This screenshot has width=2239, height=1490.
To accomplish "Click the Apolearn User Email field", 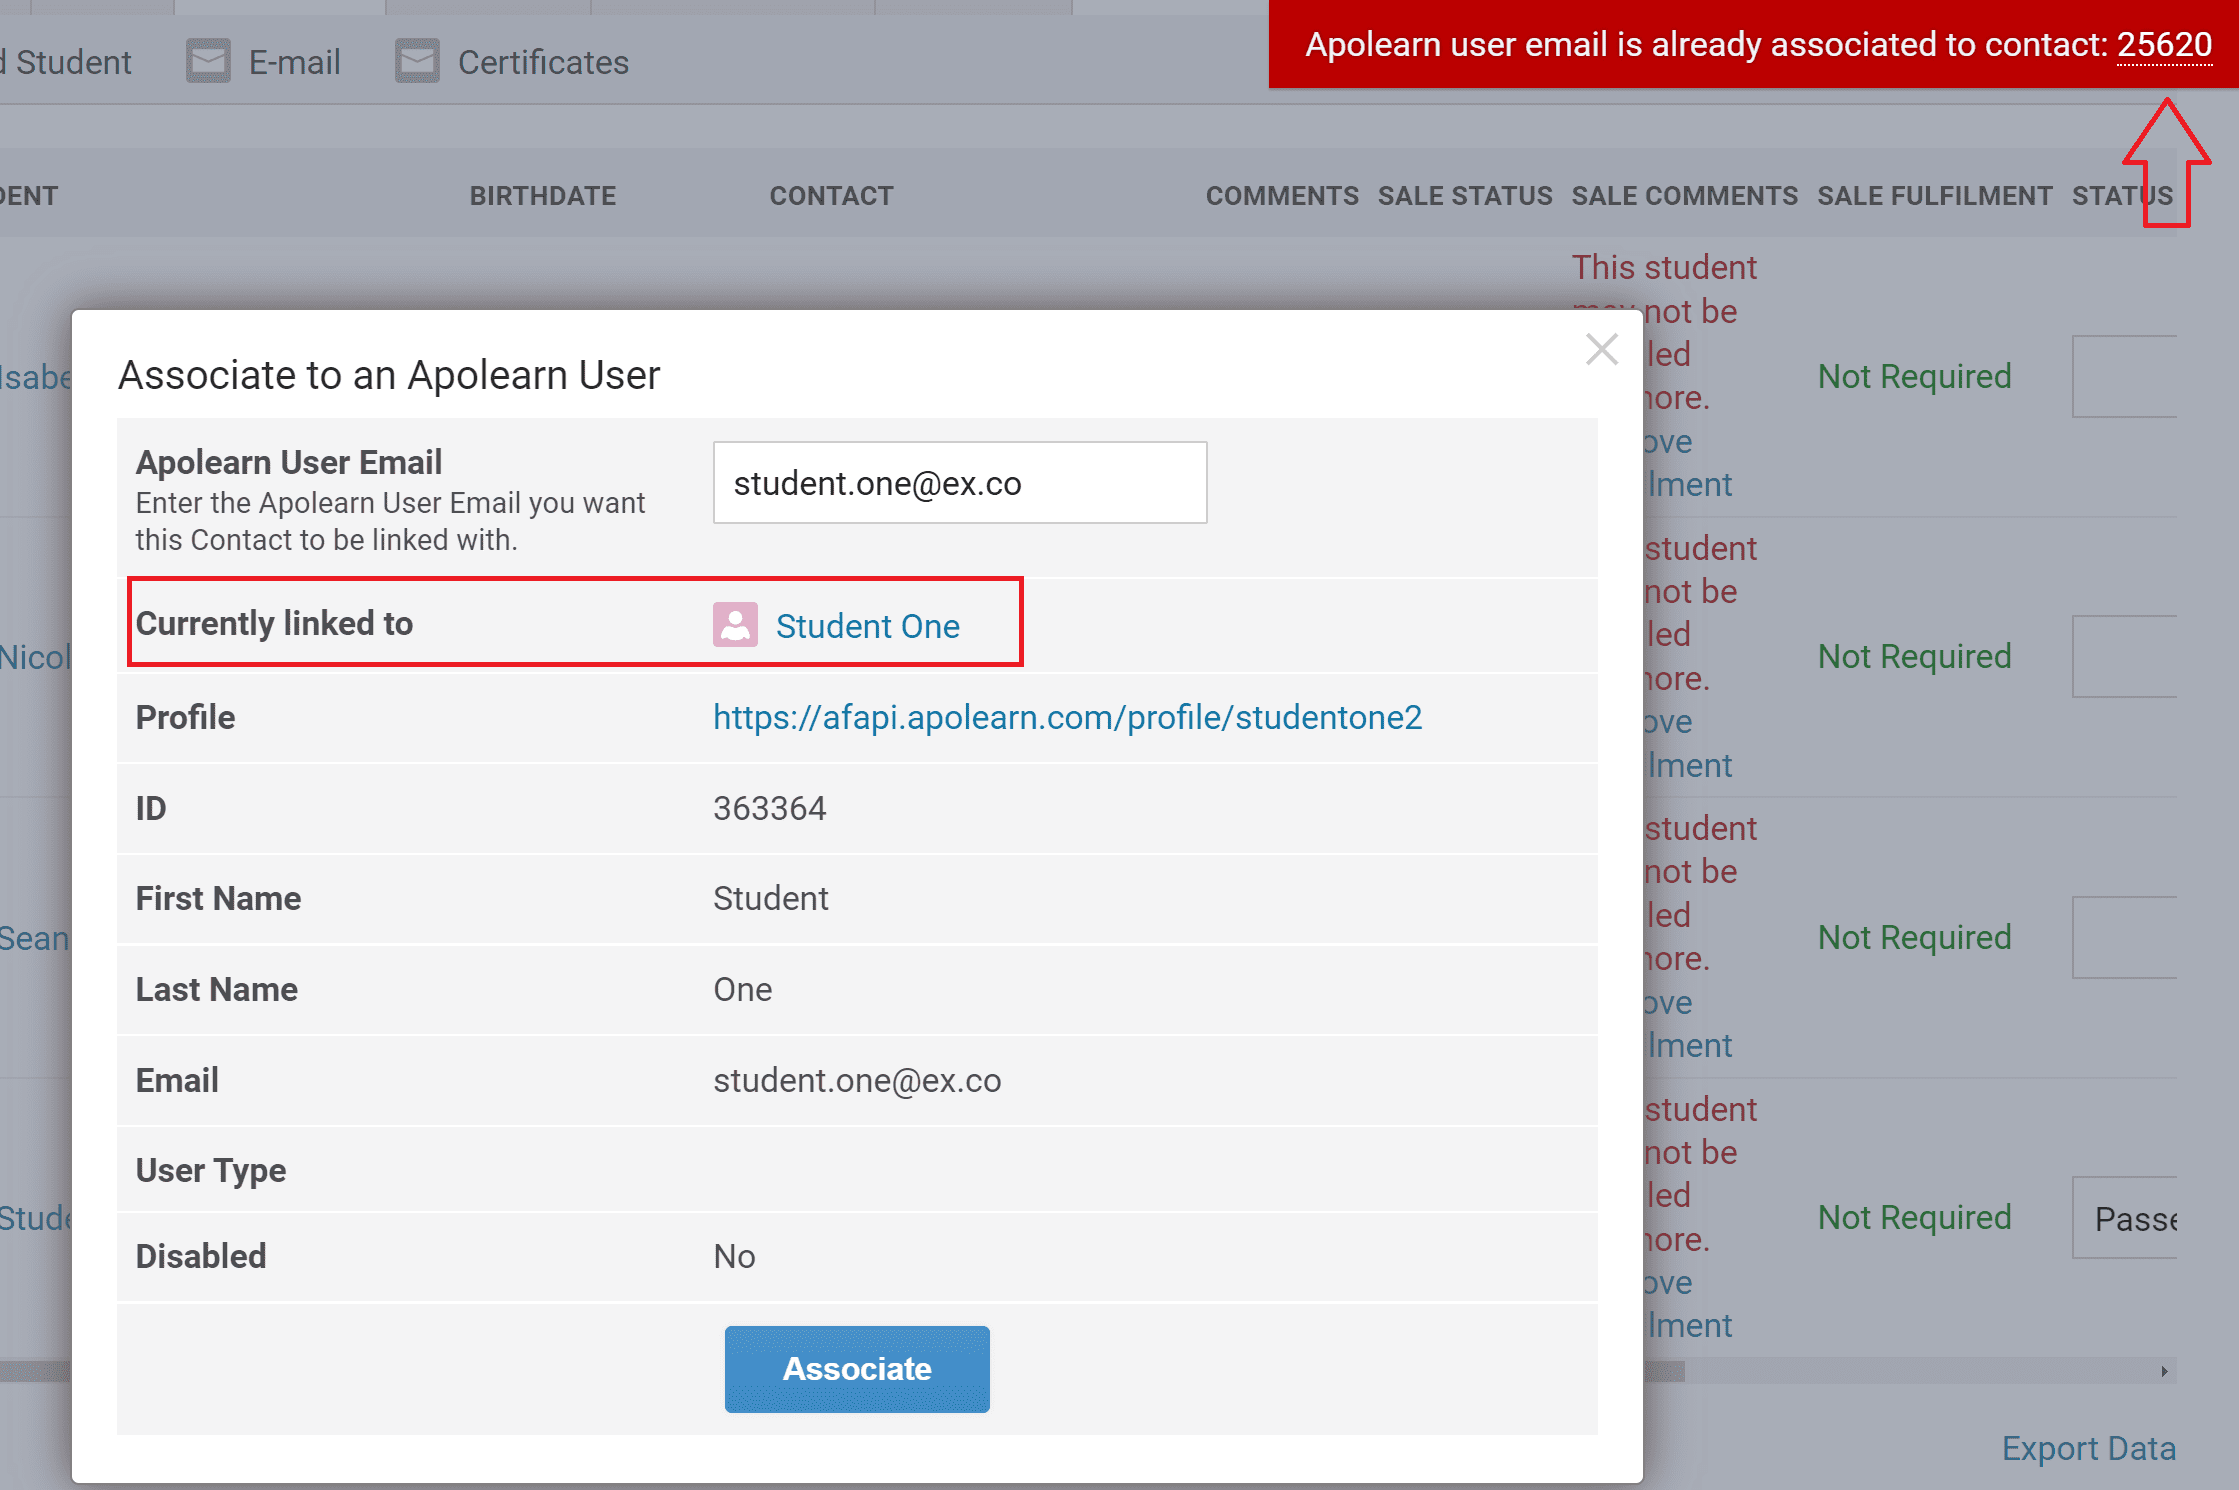I will click(x=959, y=483).
